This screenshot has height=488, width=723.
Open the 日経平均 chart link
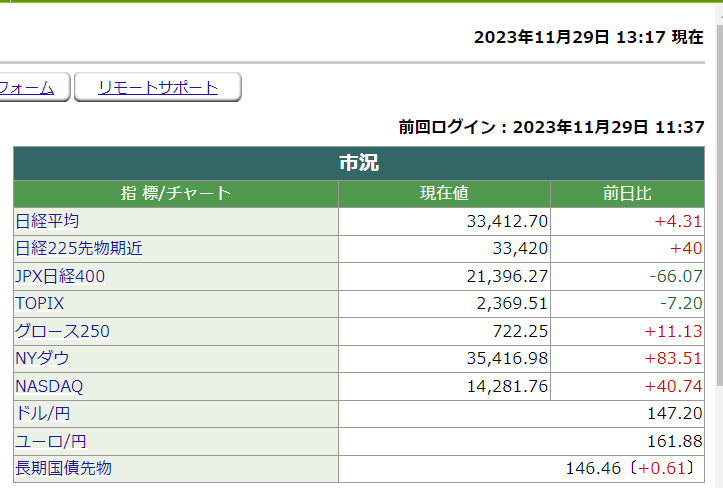47,221
